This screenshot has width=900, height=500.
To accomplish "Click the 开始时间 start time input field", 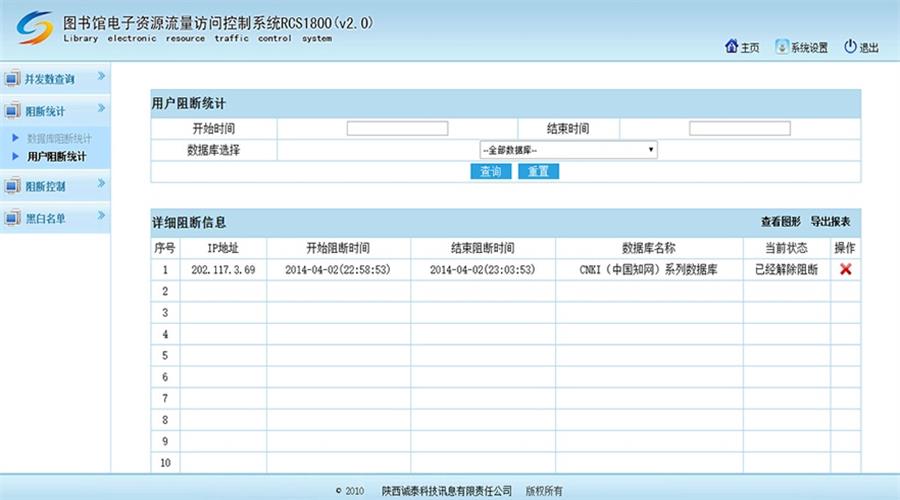I will [397, 129].
